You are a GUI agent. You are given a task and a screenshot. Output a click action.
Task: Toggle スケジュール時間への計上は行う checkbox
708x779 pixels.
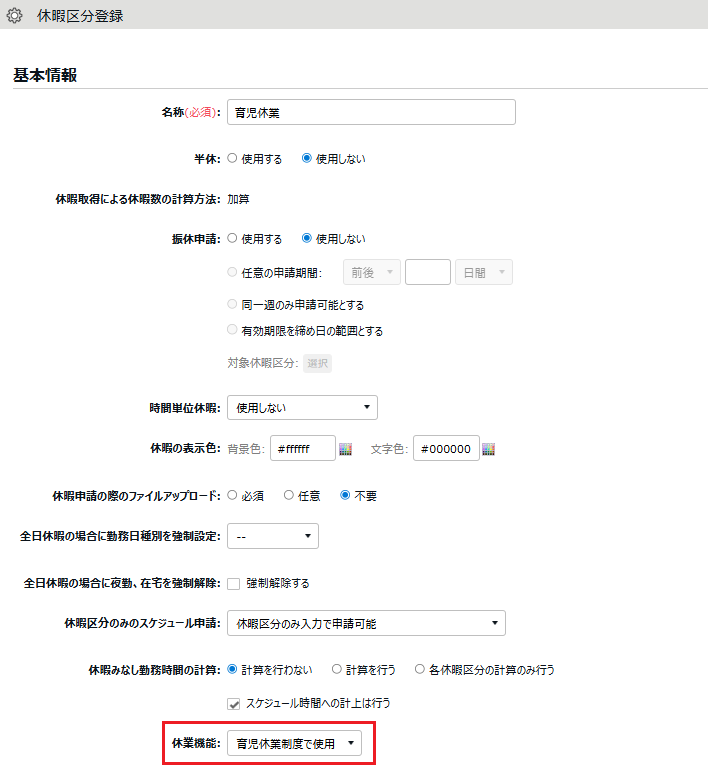pos(234,703)
